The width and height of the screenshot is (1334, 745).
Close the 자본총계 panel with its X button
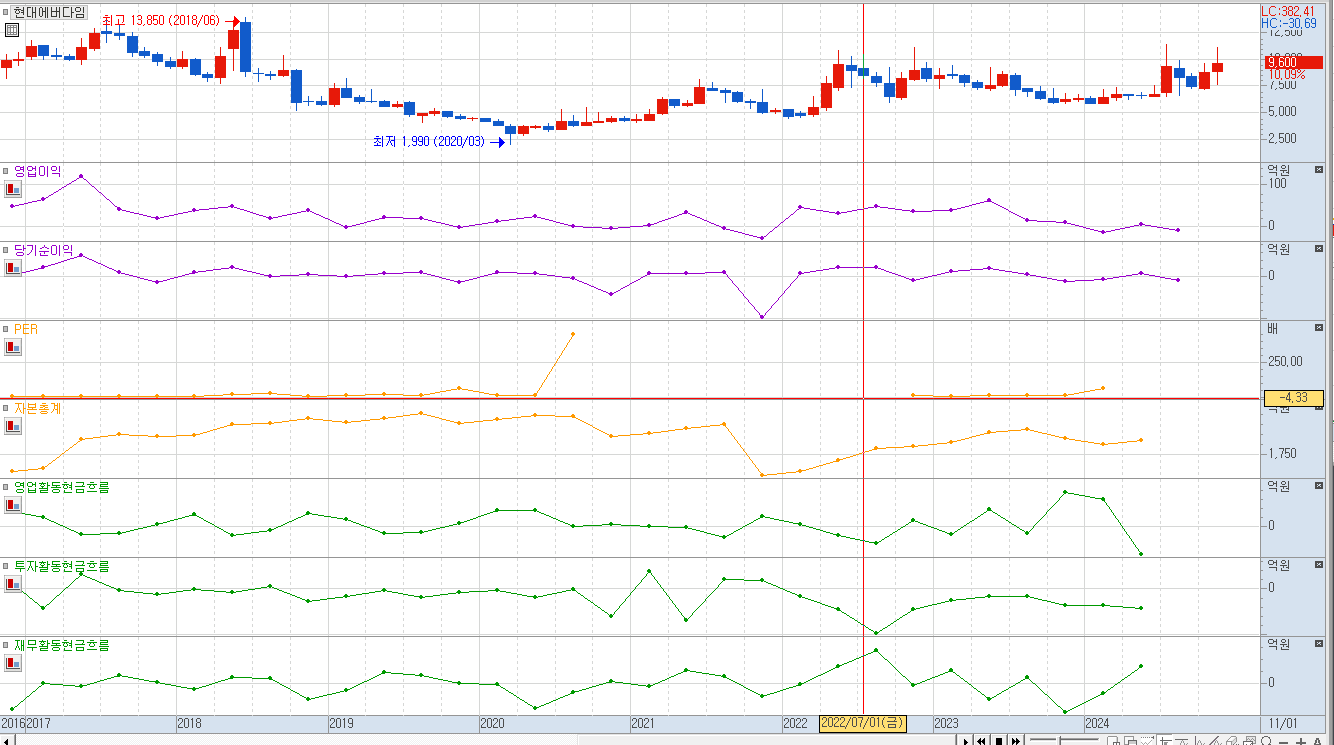coord(1318,407)
